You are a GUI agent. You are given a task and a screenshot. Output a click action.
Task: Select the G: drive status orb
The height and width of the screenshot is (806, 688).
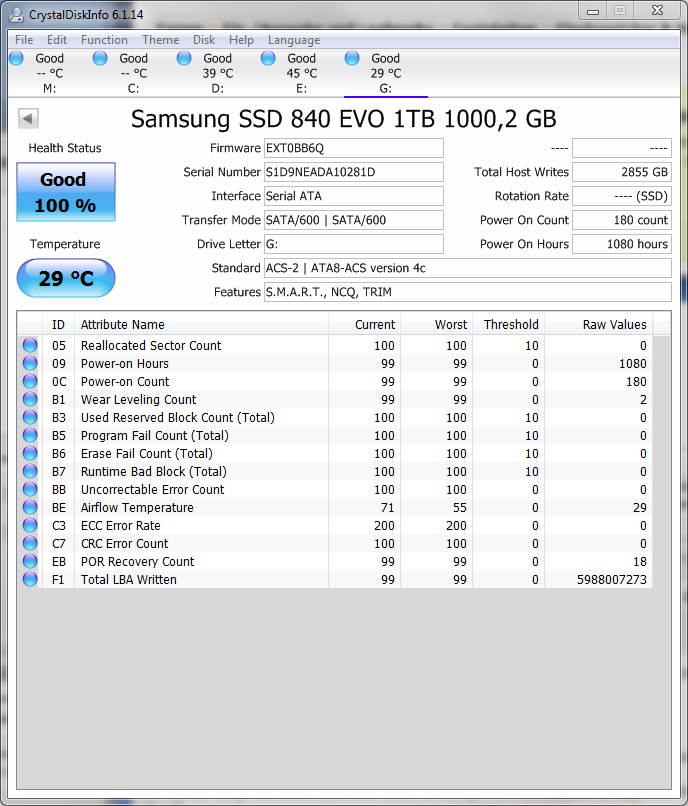(352, 58)
